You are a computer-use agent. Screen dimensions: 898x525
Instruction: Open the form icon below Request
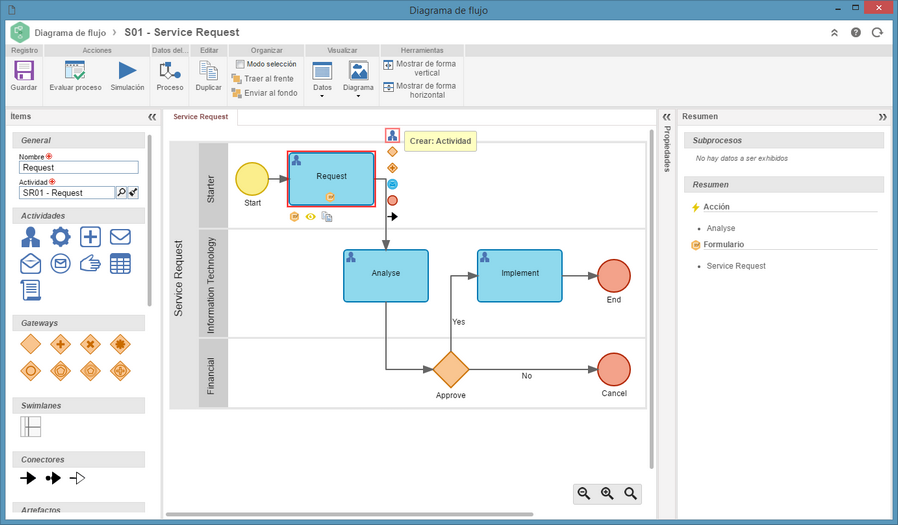(x=294, y=216)
